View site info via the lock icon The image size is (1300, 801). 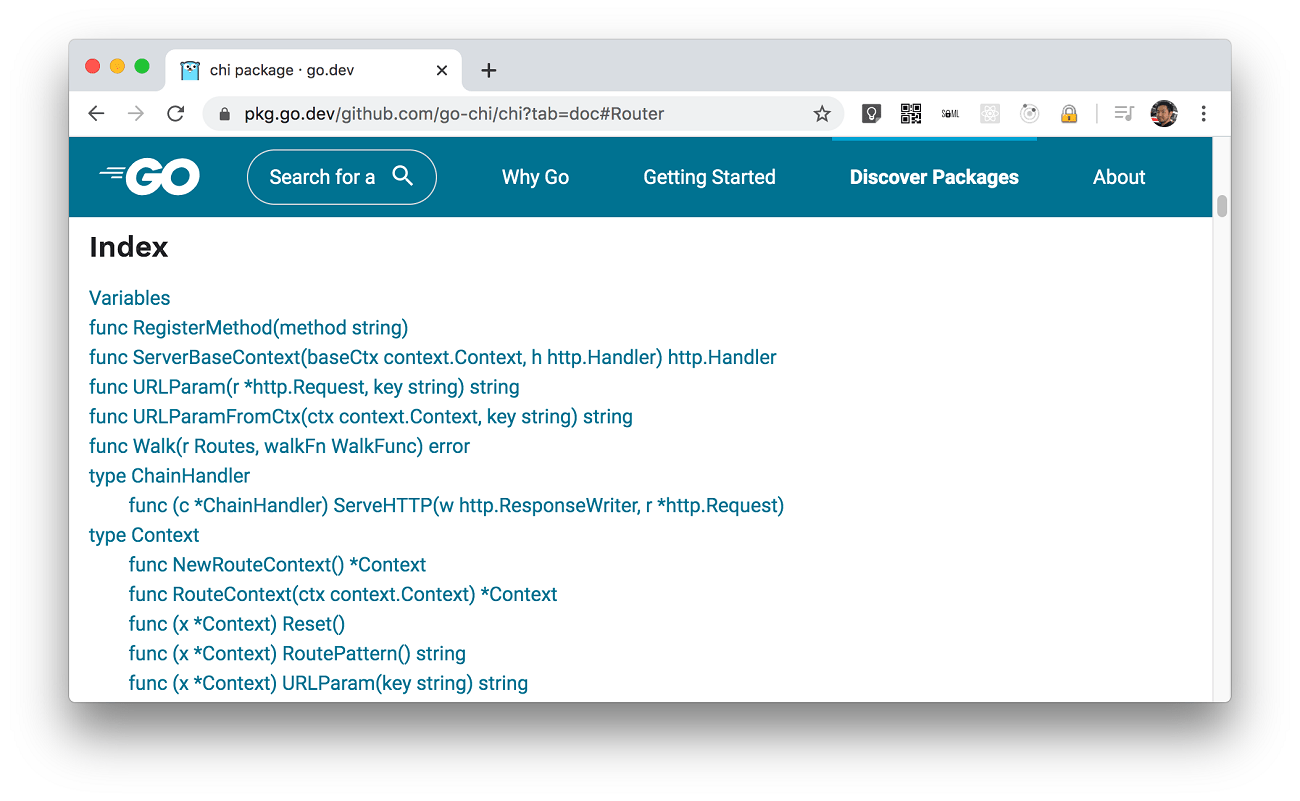click(224, 114)
